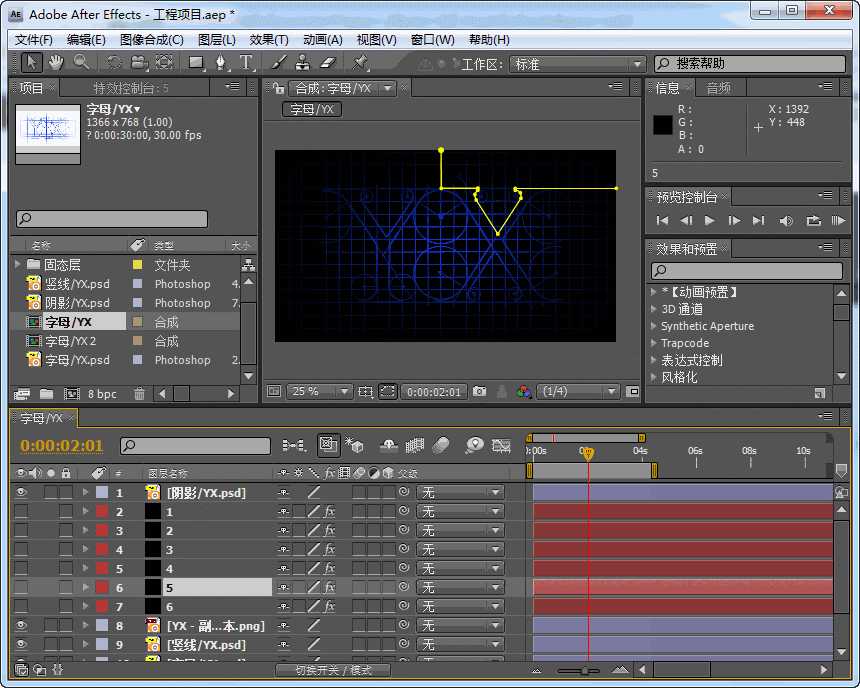Click the play button in preview panel
This screenshot has height=688, width=860.
[x=709, y=221]
